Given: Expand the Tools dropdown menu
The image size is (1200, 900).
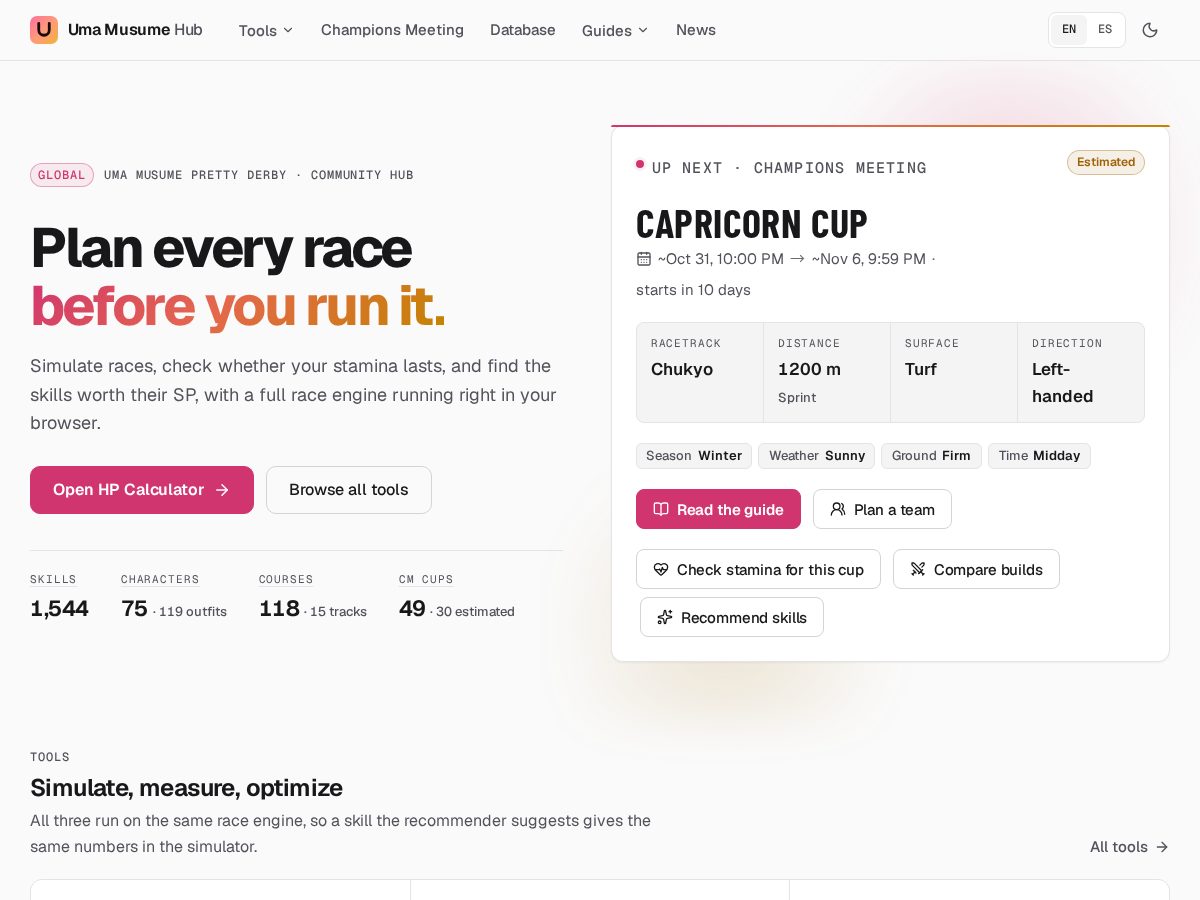Looking at the screenshot, I should (266, 30).
